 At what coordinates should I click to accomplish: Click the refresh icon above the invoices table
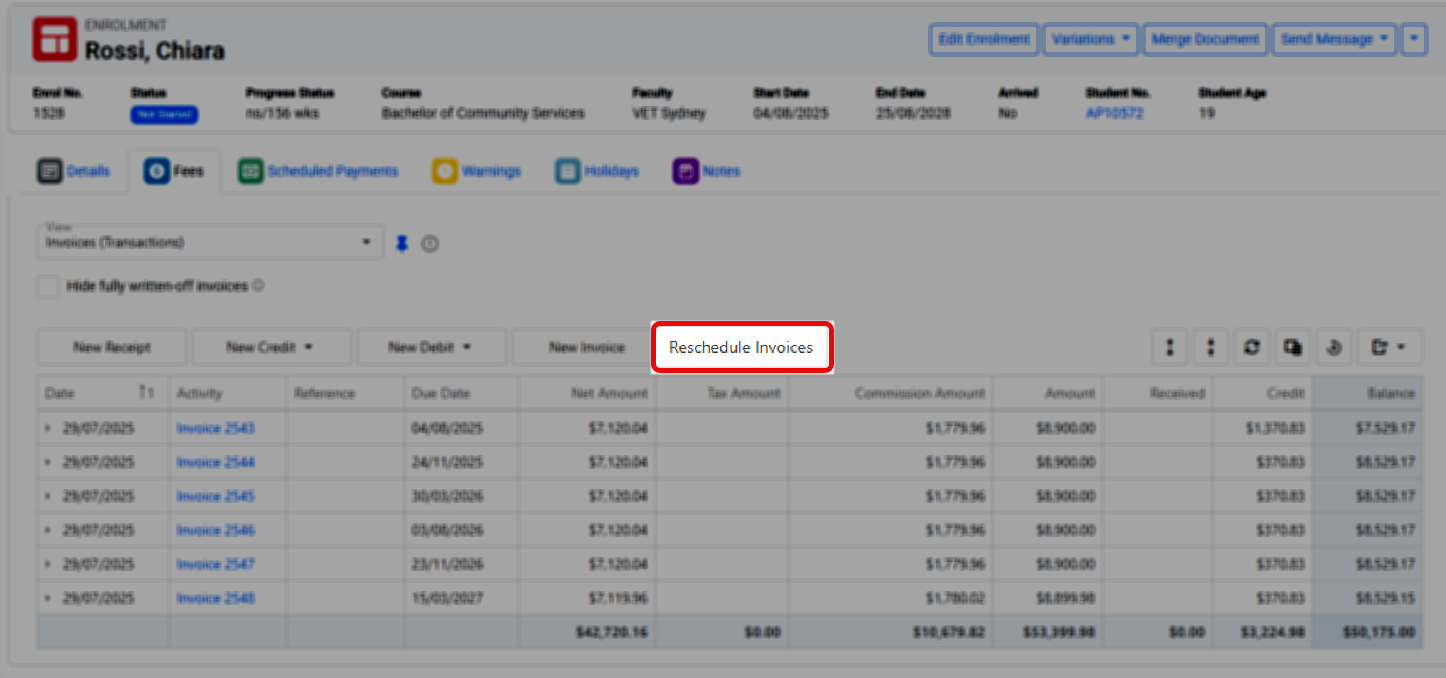(1251, 348)
